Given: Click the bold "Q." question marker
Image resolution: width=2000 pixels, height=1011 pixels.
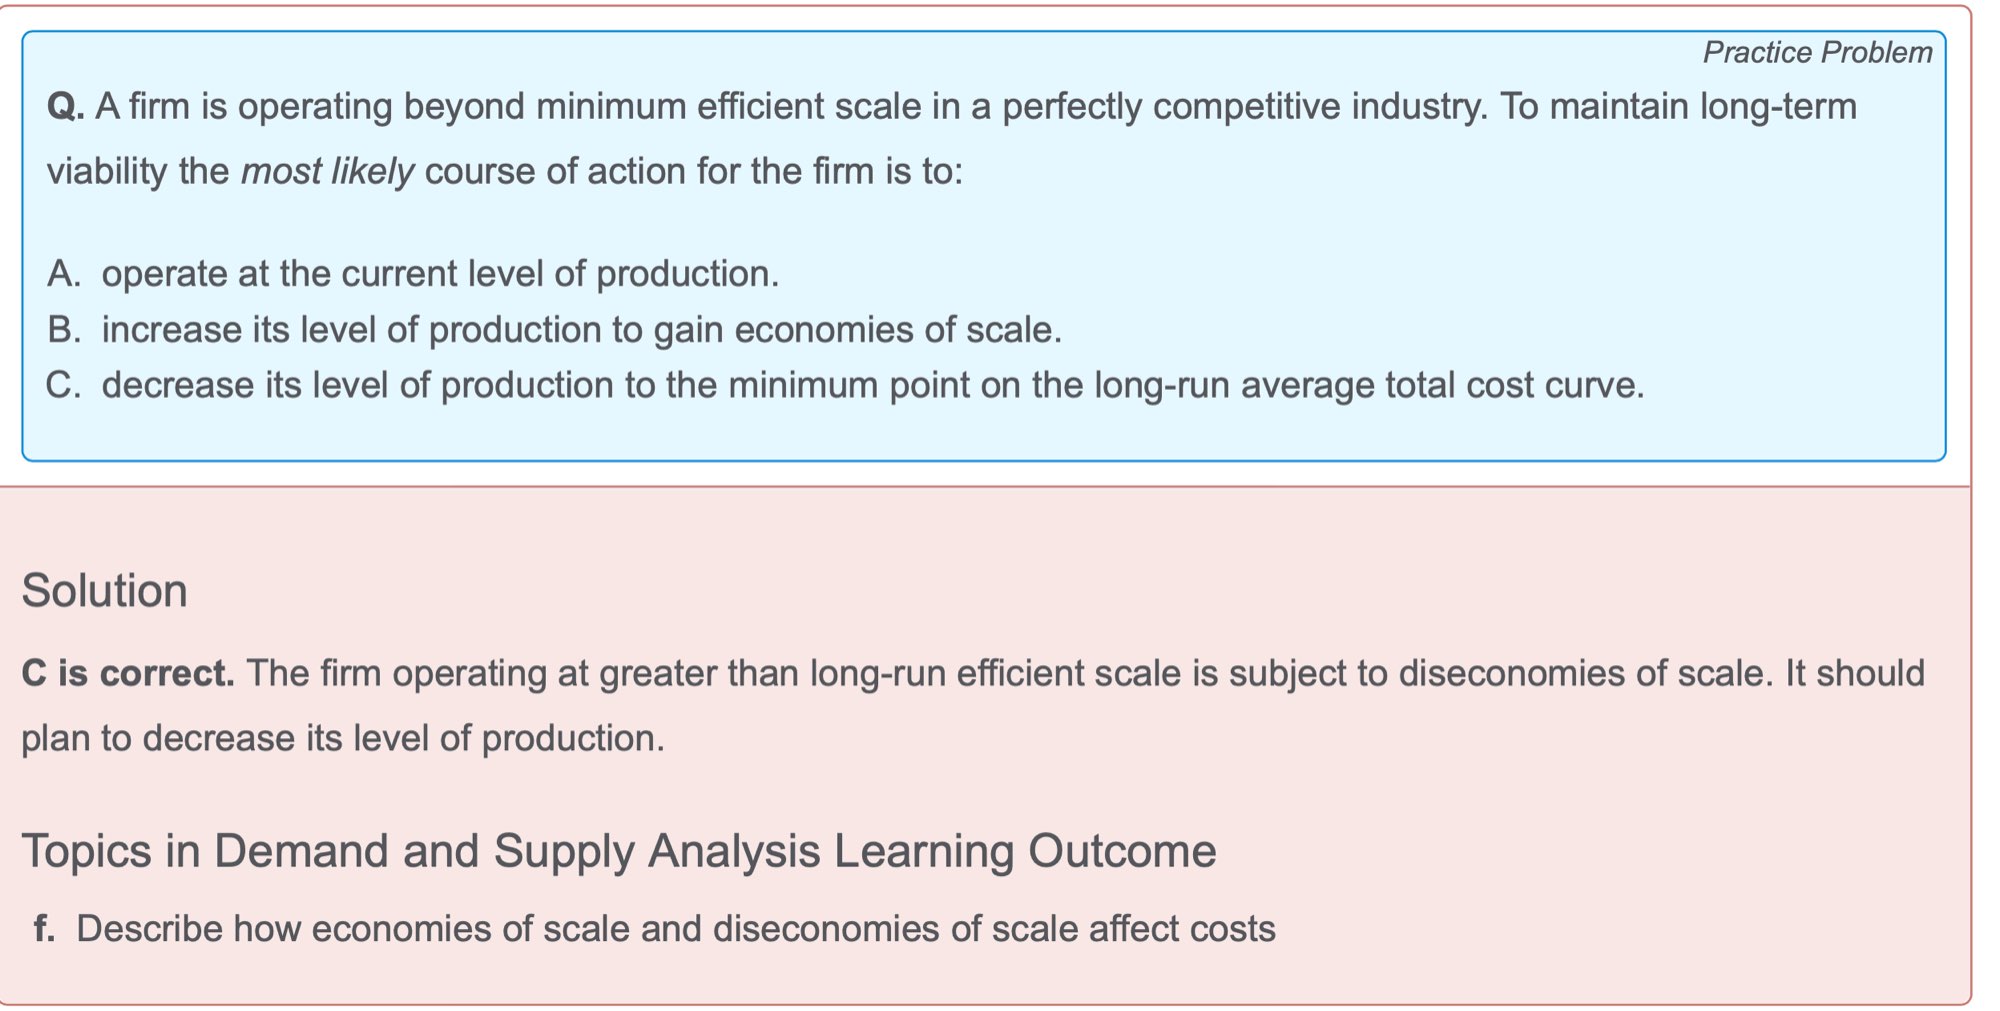Looking at the screenshot, I should point(65,107).
